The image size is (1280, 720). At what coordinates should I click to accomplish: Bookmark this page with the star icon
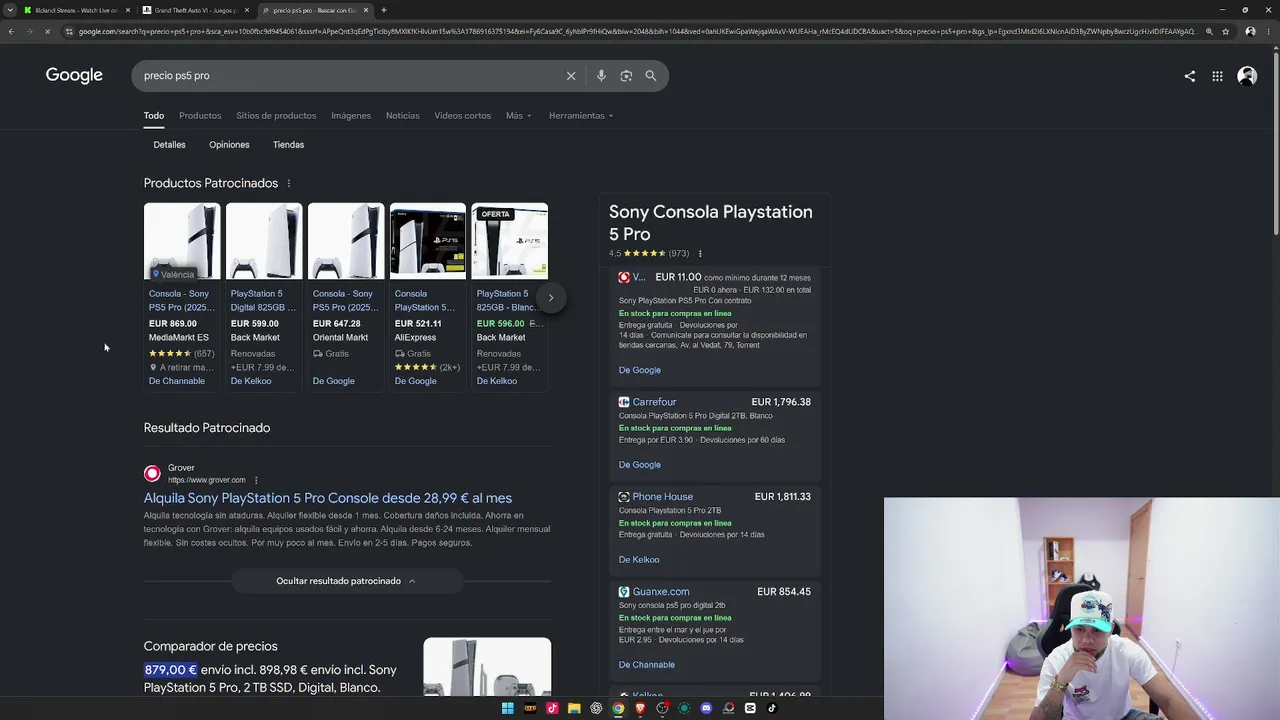[1225, 32]
